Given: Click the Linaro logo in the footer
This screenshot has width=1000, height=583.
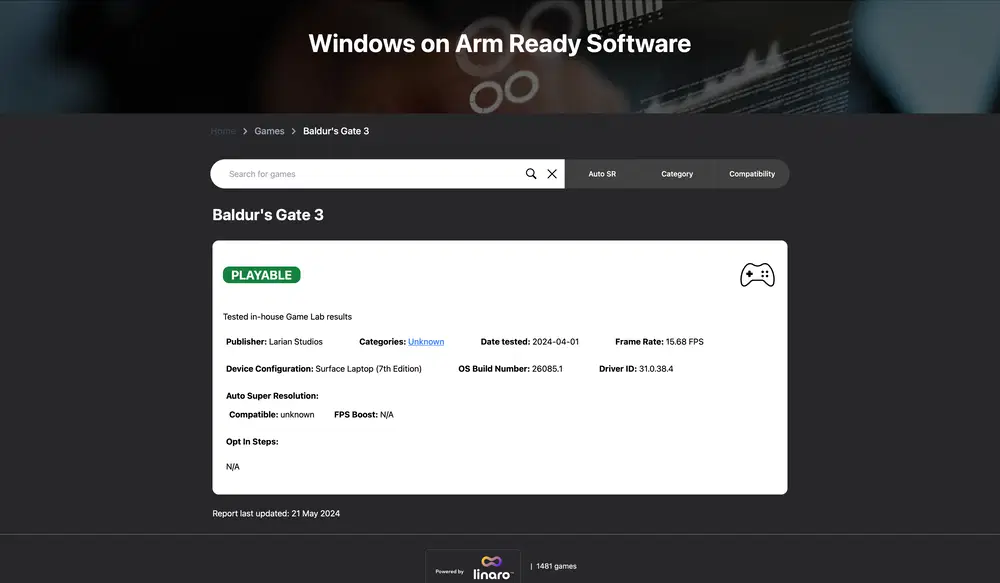Looking at the screenshot, I should click(492, 567).
